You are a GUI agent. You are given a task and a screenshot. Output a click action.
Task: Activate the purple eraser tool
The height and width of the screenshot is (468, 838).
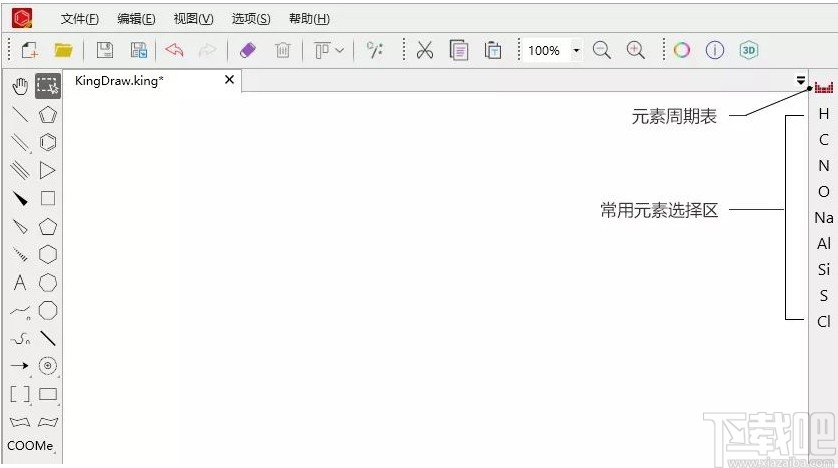tap(247, 50)
